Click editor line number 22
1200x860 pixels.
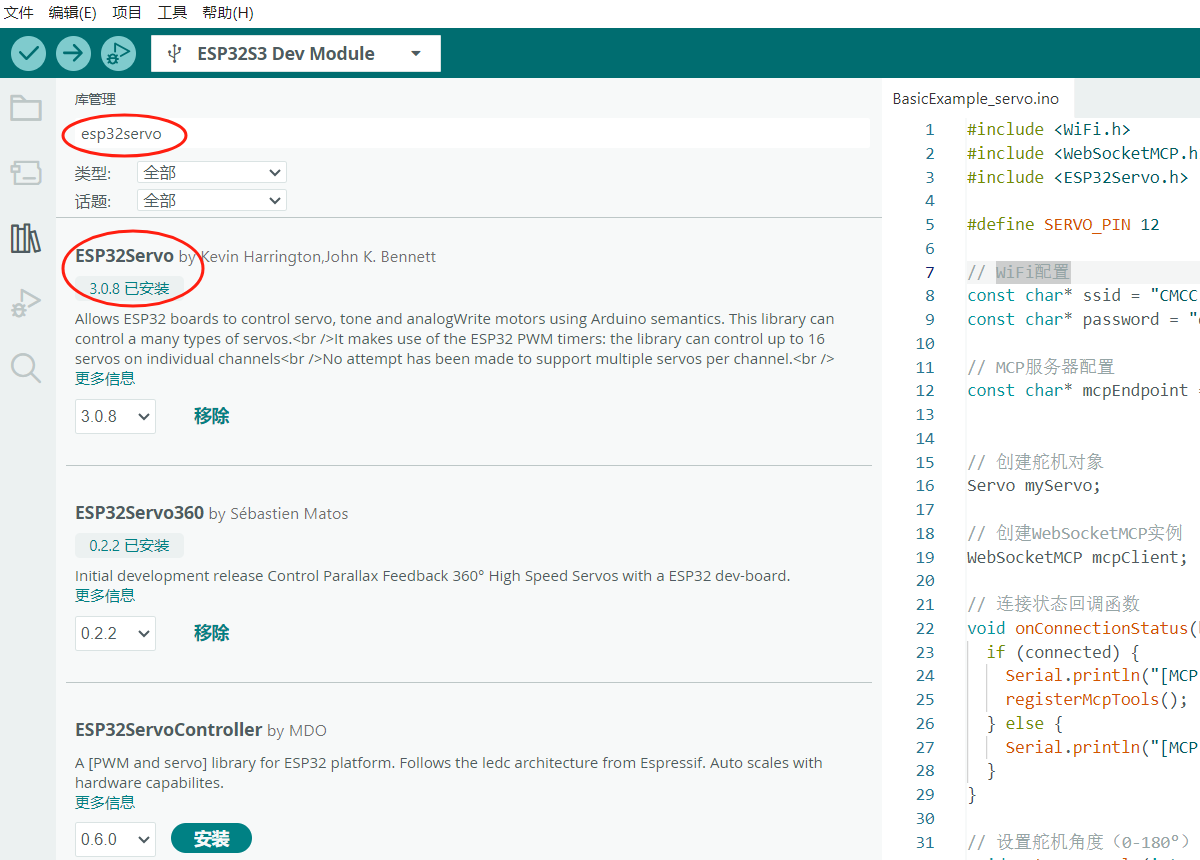click(924, 628)
